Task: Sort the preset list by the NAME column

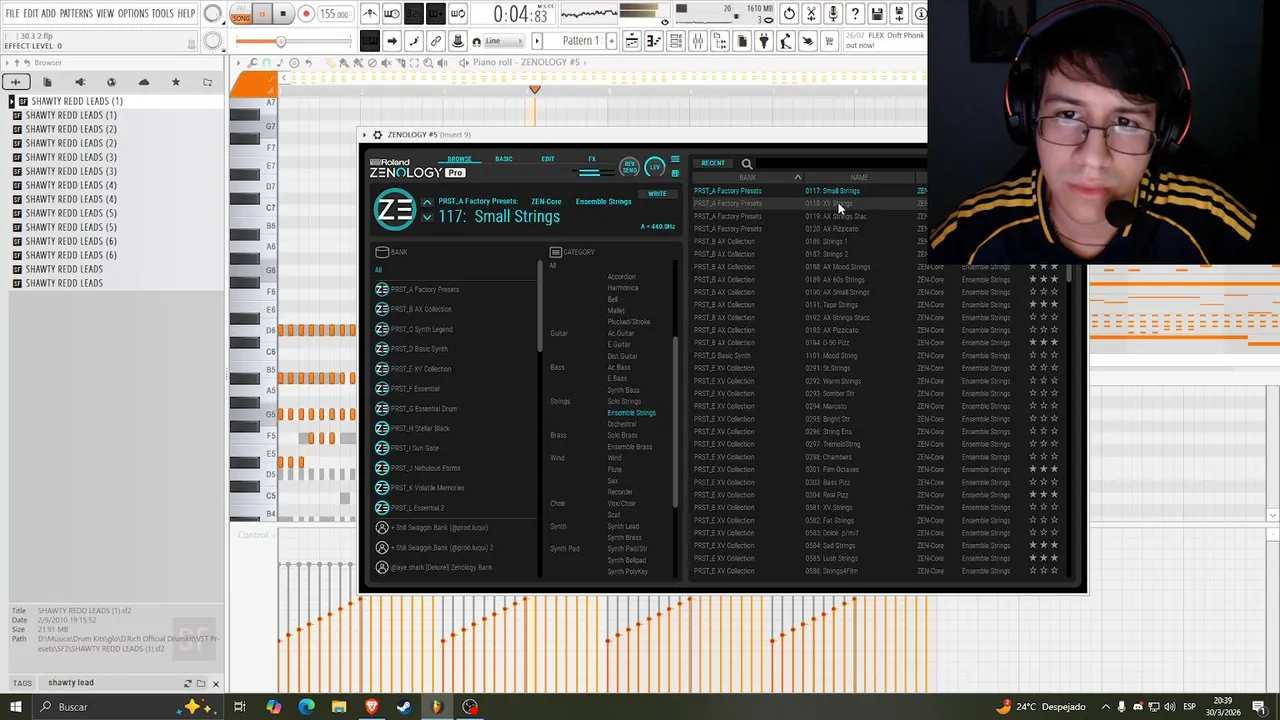Action: 859,177
